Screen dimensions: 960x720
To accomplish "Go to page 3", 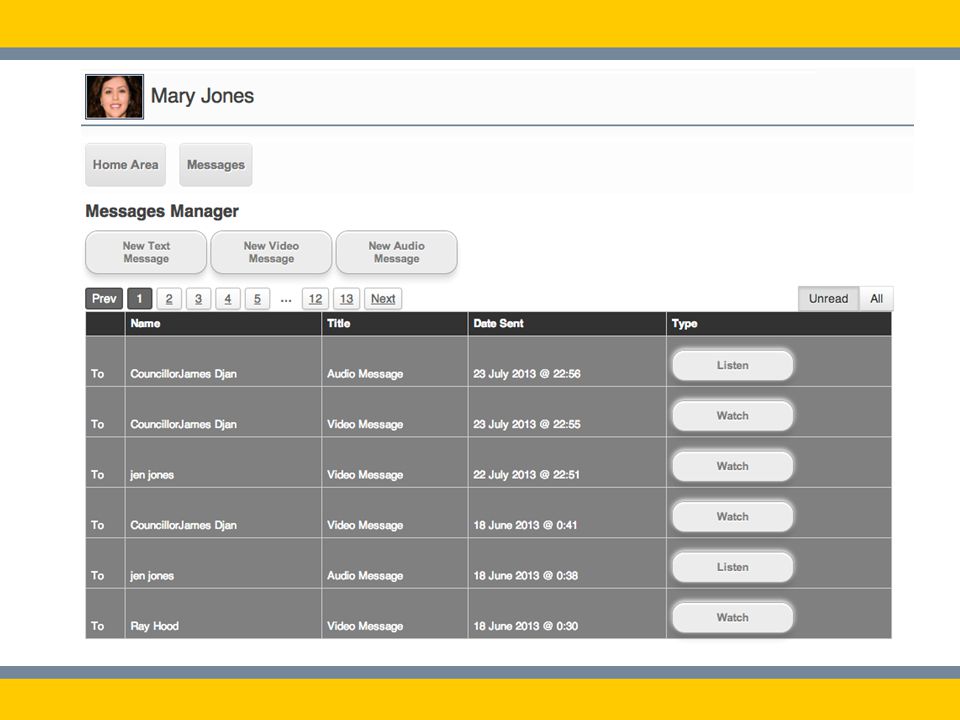I will 198,299.
